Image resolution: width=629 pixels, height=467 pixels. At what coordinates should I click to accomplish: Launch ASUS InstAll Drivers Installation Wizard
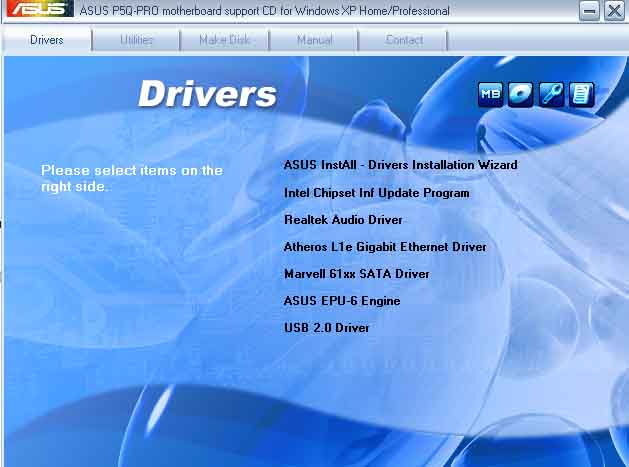[400, 165]
